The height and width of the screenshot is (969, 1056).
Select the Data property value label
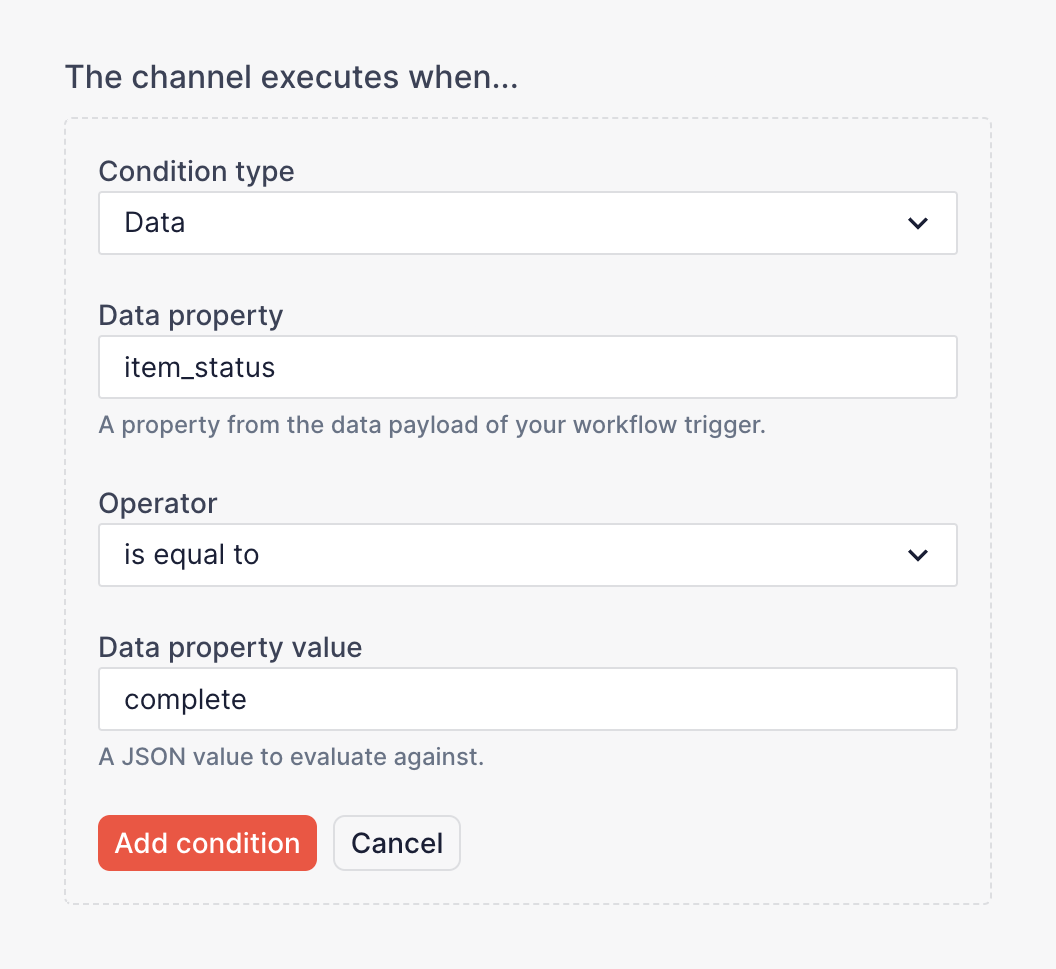coord(229,647)
